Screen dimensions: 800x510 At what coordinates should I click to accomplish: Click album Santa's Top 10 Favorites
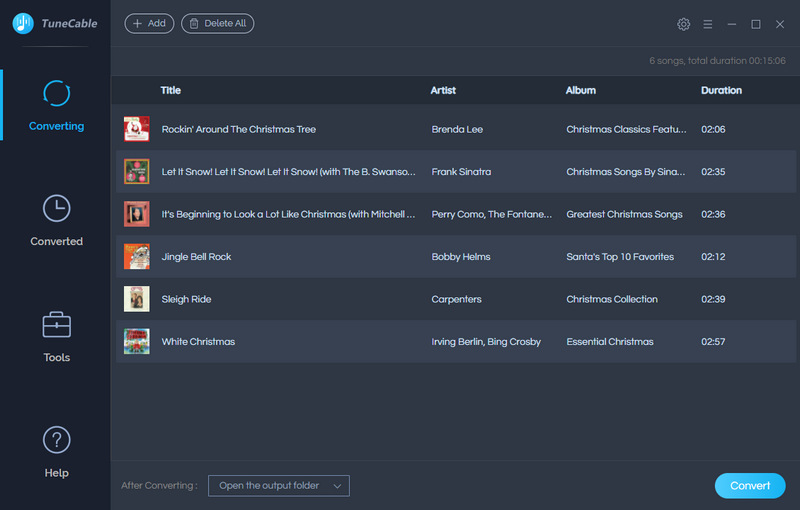(620, 257)
